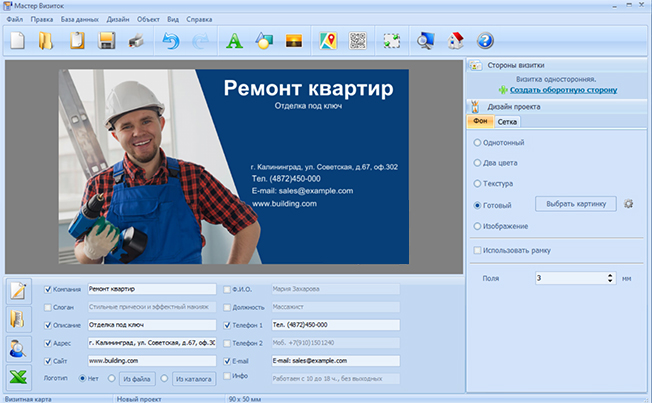
Task: Select radio button beside Из каталога
Action: point(165,378)
